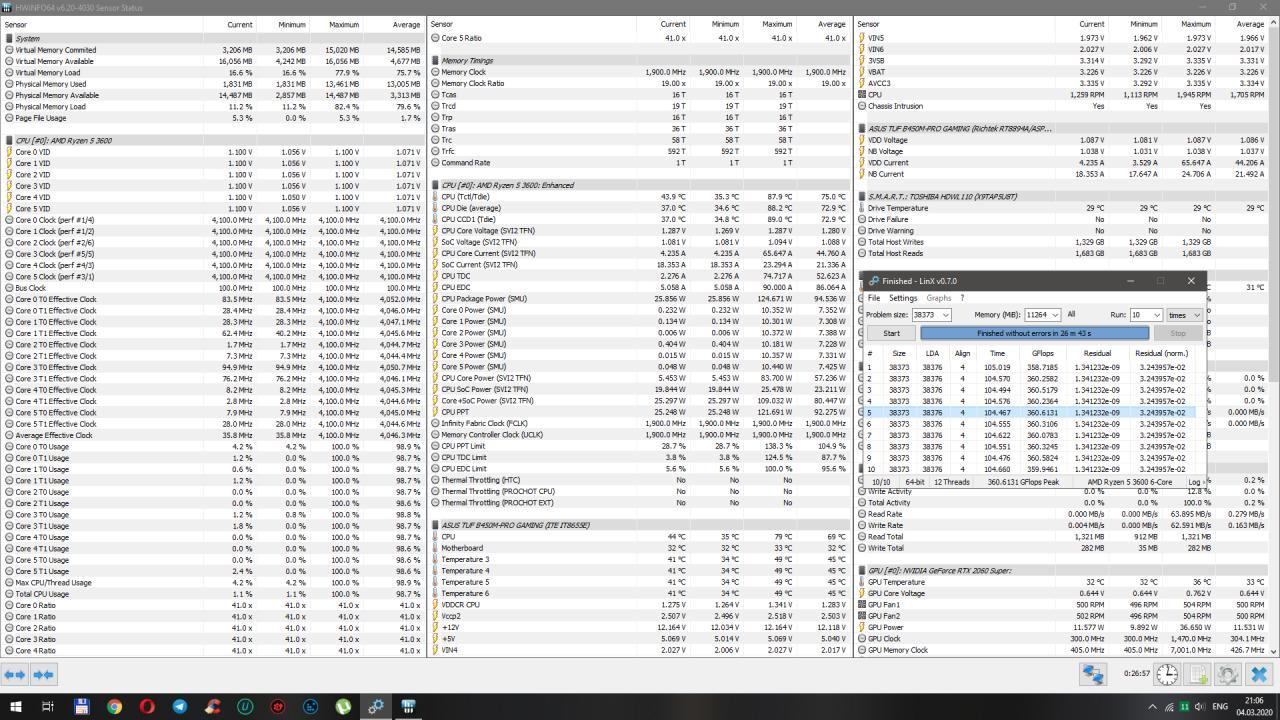Image resolution: width=1280 pixels, height=720 pixels.
Task: Select the 'GPU Core Voltage' sensor row
Action: coord(1062,593)
